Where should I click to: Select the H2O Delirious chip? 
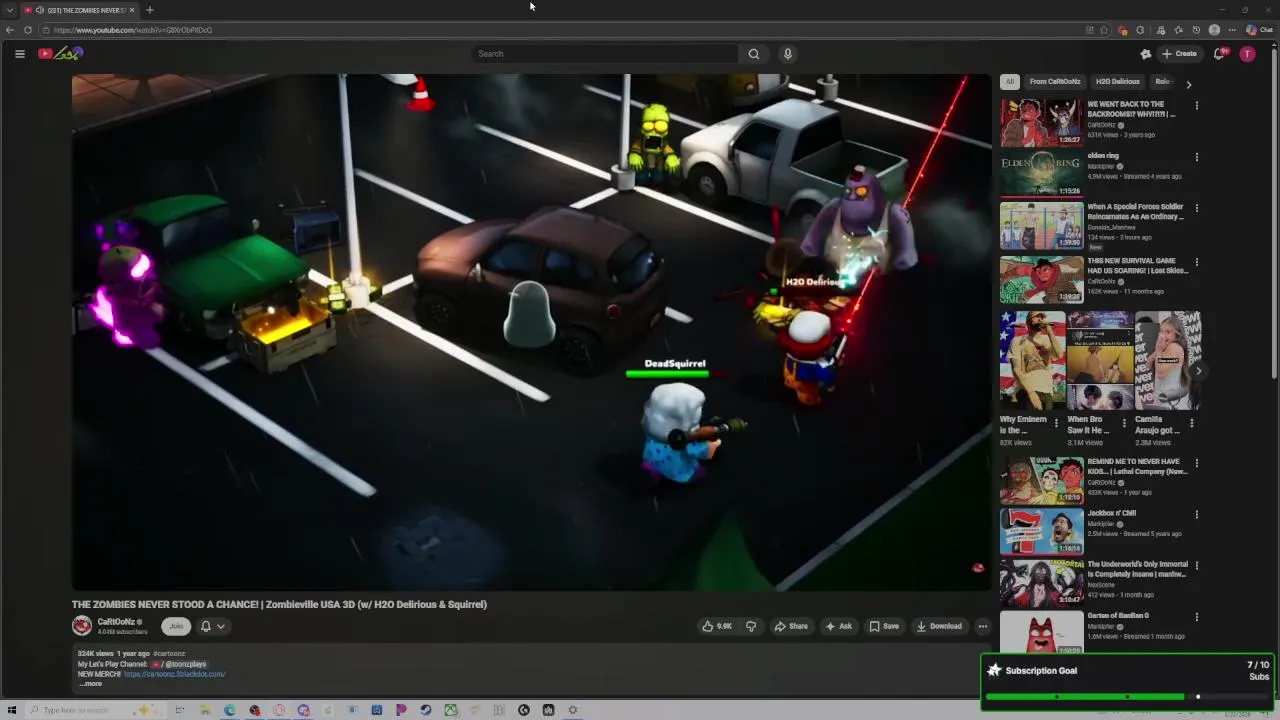coord(1117,82)
